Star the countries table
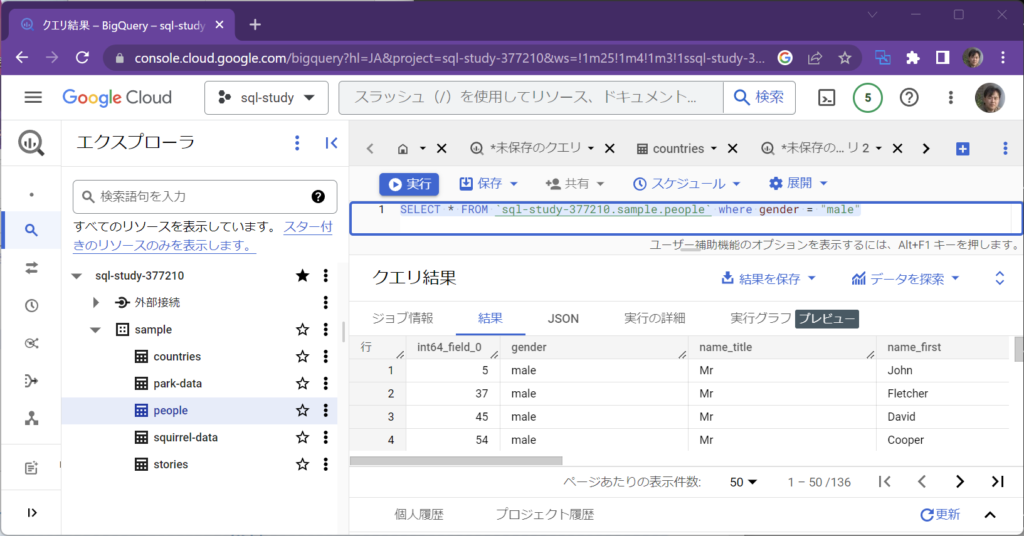Image resolution: width=1024 pixels, height=536 pixels. pos(302,356)
